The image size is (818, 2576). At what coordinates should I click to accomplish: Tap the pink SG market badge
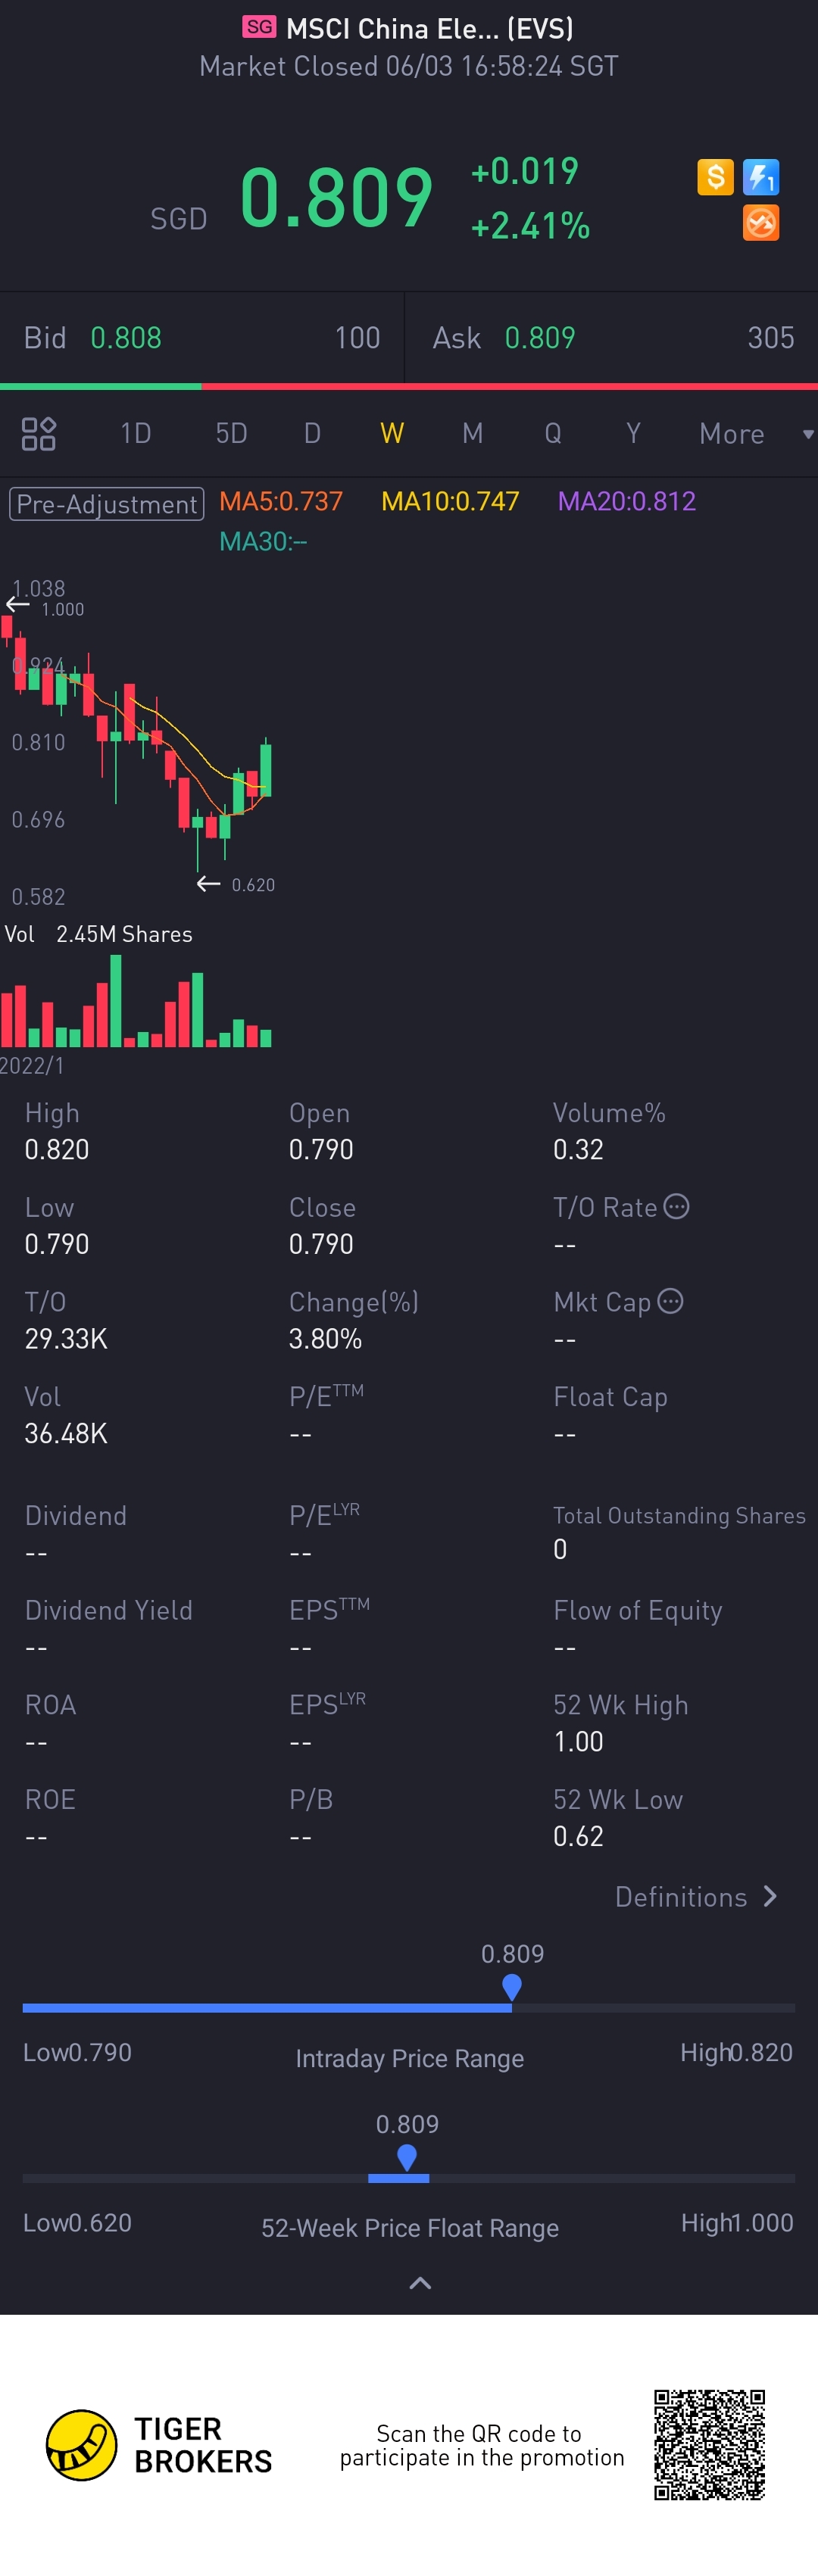pos(259,27)
